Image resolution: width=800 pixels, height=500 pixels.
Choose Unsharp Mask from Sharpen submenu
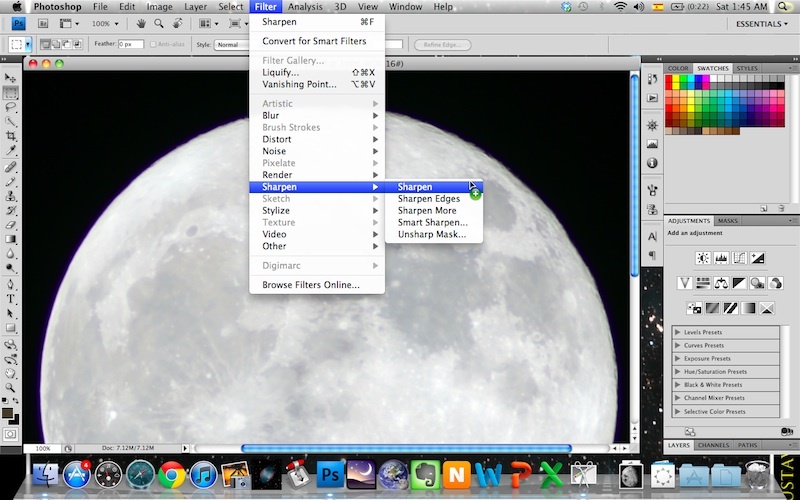point(432,235)
